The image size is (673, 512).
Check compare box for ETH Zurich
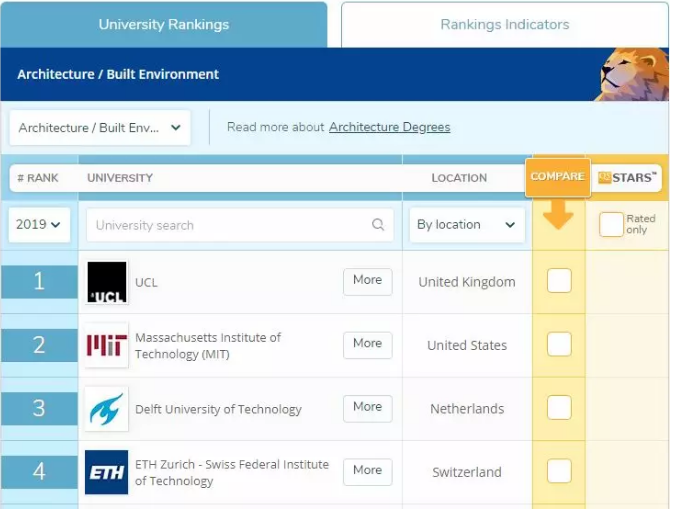561,472
